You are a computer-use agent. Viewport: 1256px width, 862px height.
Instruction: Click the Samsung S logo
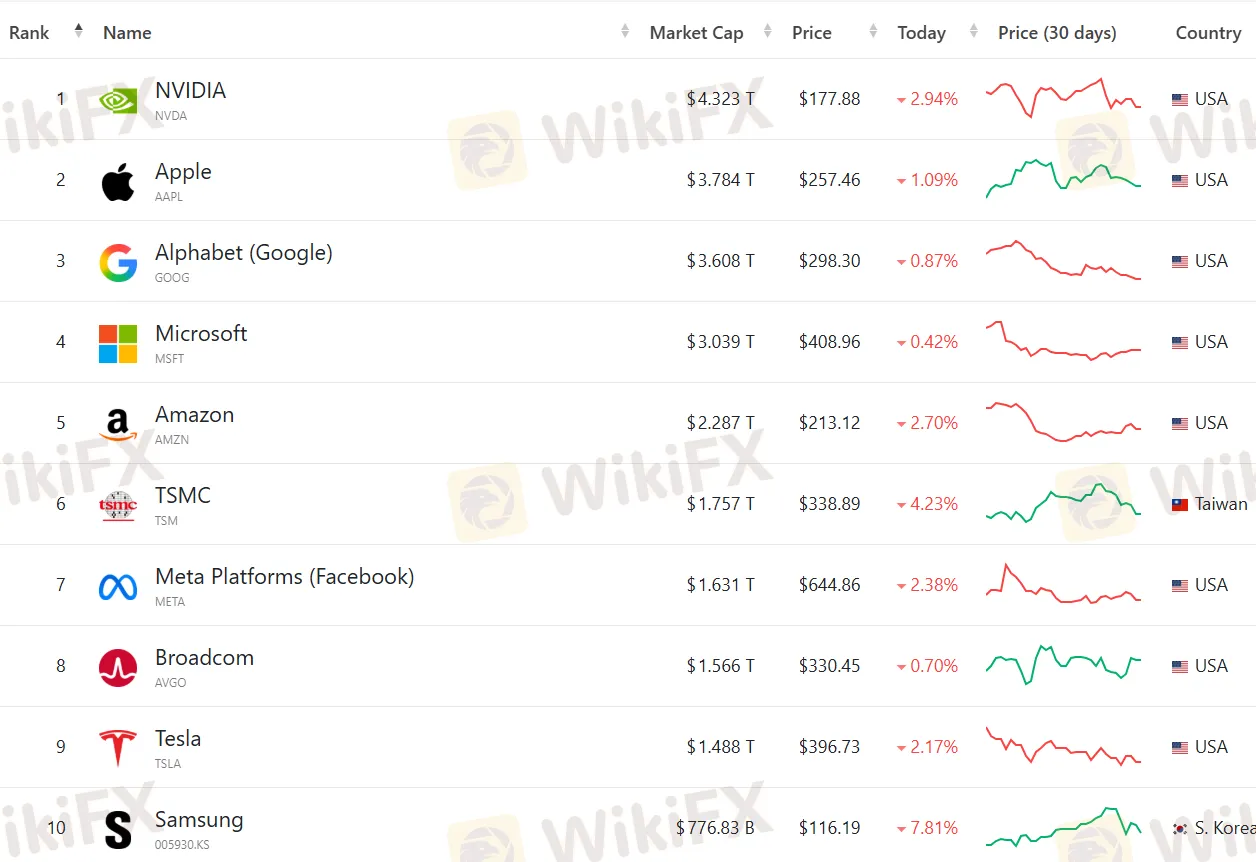pos(118,828)
